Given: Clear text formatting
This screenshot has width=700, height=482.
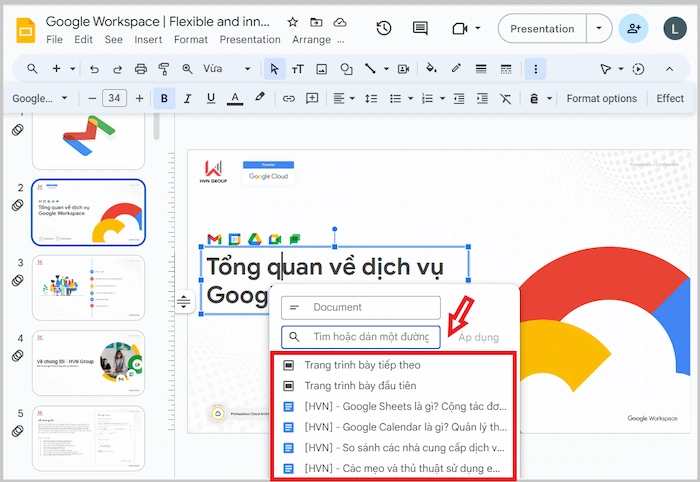Looking at the screenshot, I should coord(505,98).
